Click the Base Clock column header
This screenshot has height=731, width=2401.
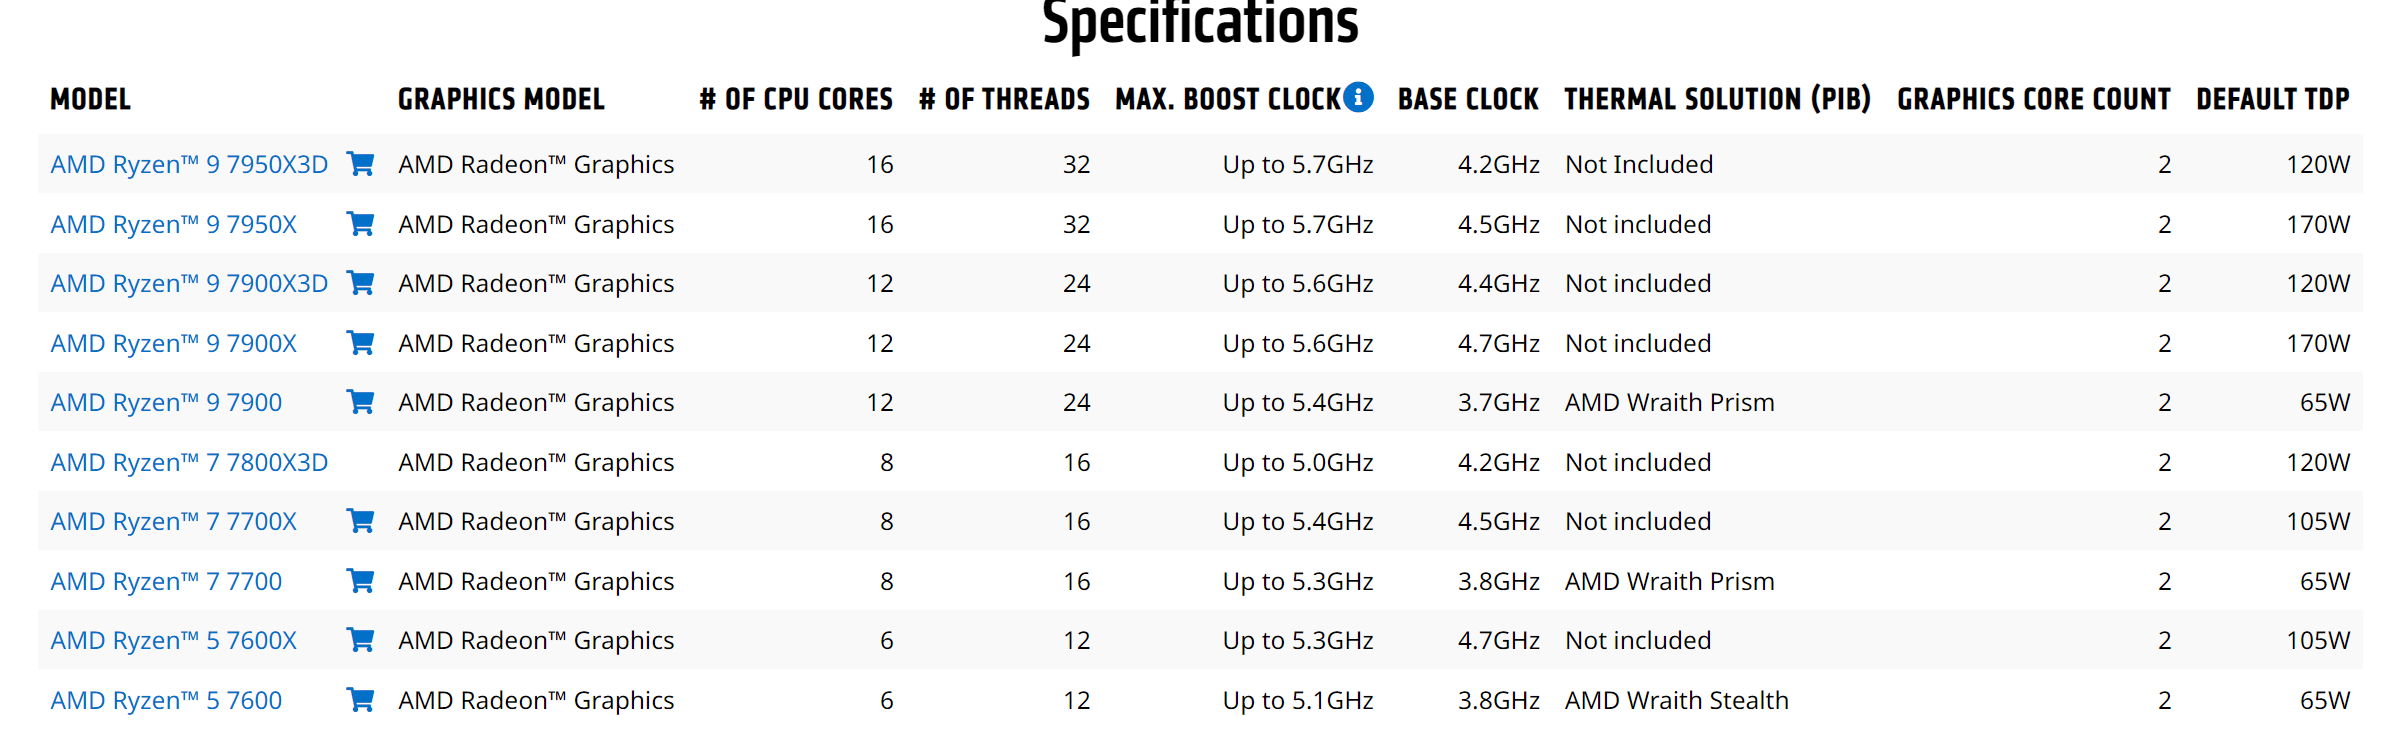tap(1468, 99)
